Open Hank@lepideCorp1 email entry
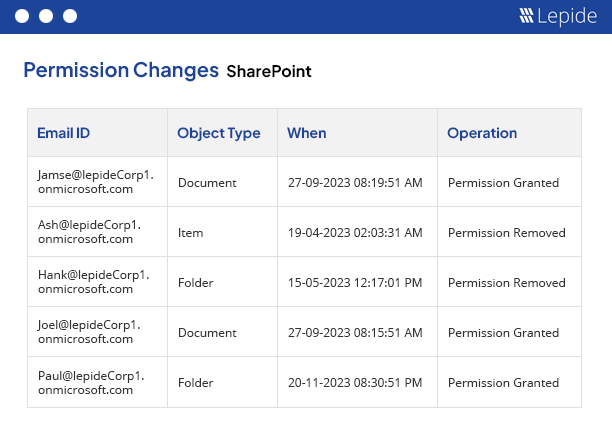 [x=92, y=282]
